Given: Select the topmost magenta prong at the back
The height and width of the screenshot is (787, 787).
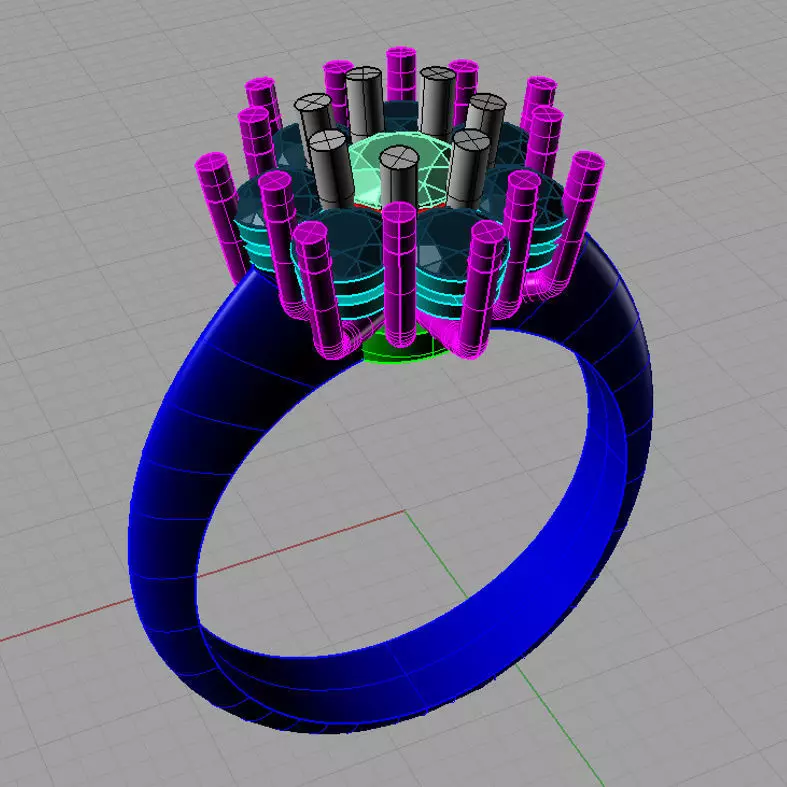Looking at the screenshot, I should (401, 73).
